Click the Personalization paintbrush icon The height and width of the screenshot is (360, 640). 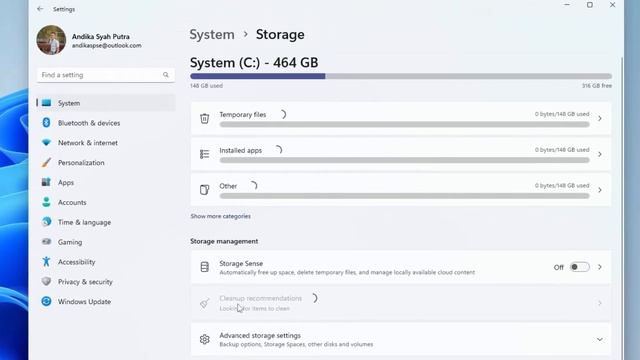tap(47, 162)
